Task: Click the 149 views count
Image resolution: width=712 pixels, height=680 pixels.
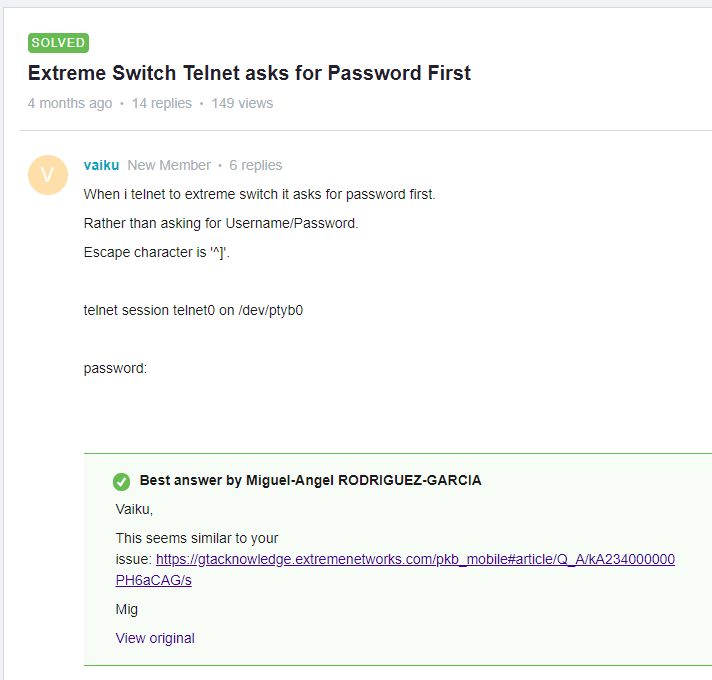Action: pos(242,103)
